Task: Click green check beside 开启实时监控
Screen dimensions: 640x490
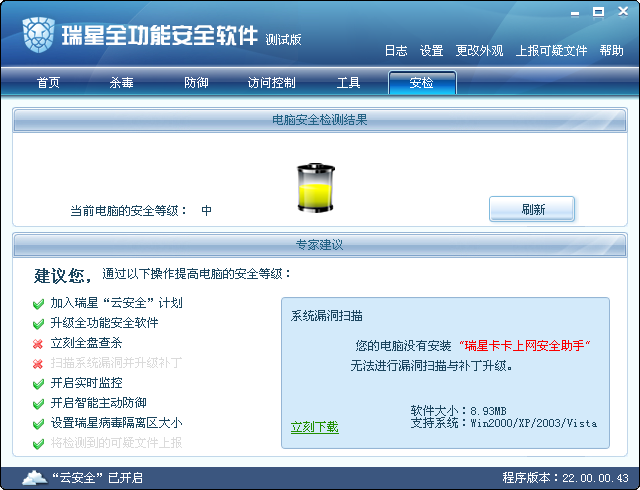Action: [38, 384]
